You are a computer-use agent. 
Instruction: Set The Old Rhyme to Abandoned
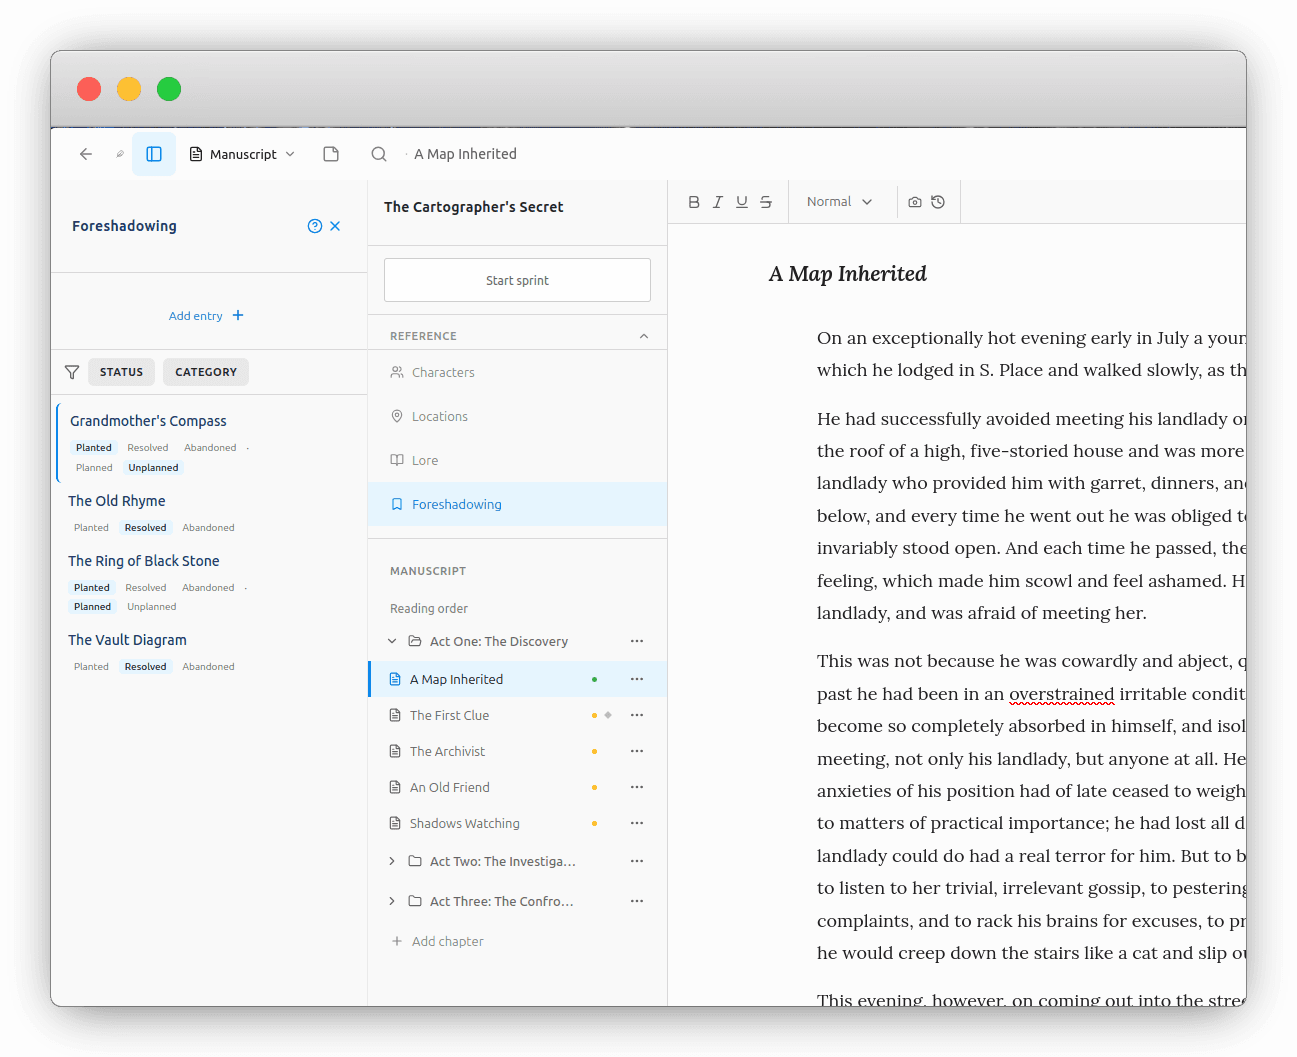click(x=208, y=527)
